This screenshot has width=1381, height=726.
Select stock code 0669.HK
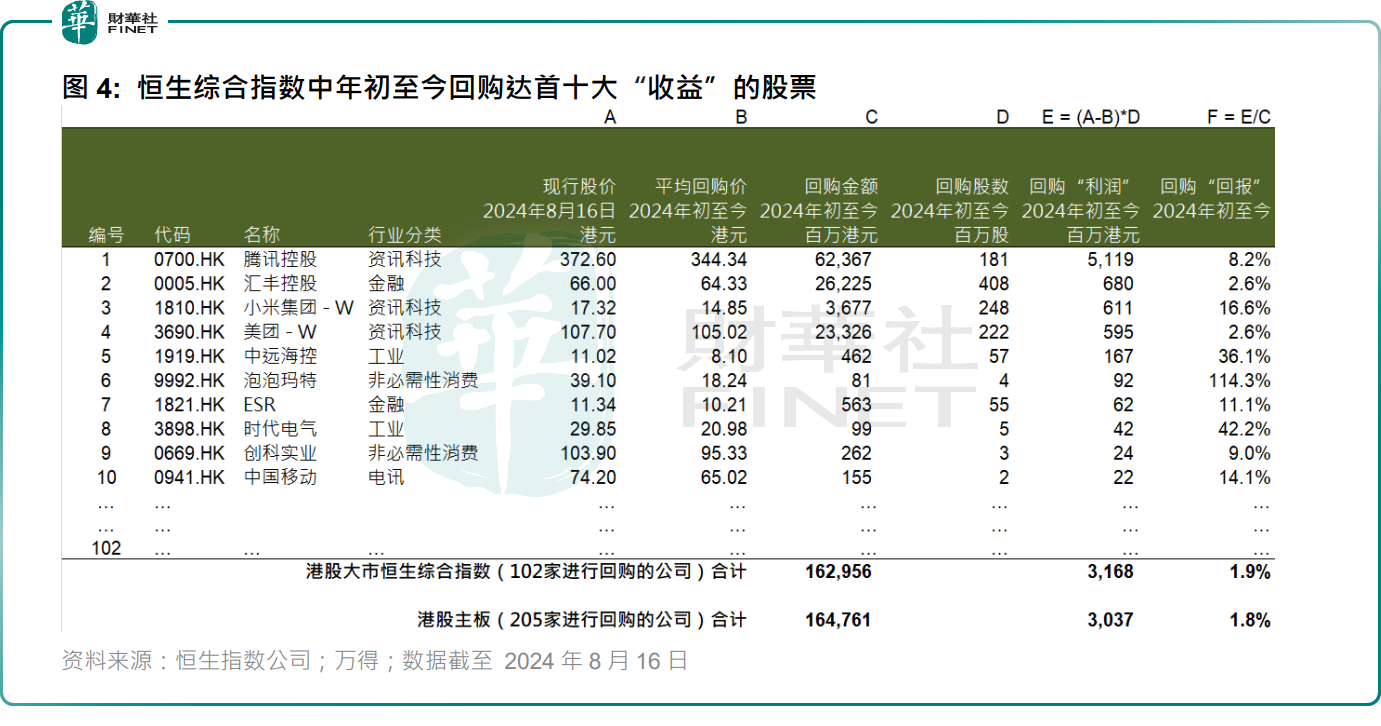[x=190, y=453]
